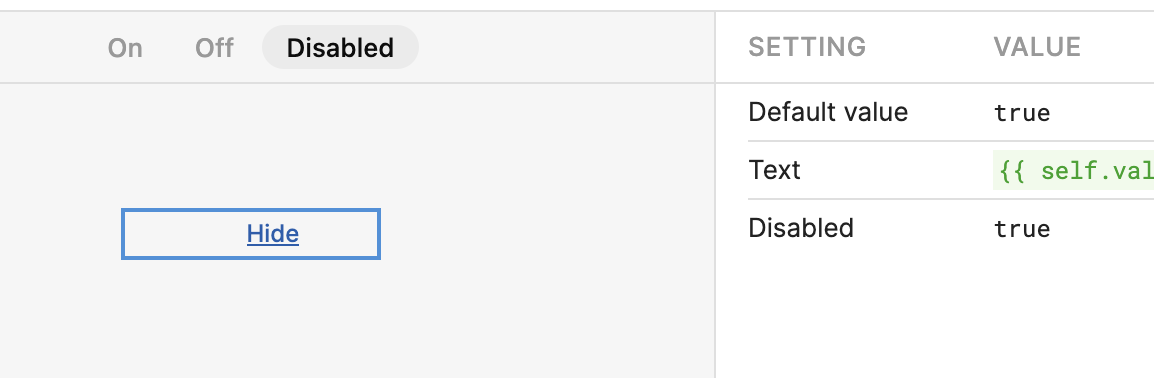Screen dimensions: 1154x378
Task: Click the VALUE column header
Action: pos(1037,47)
